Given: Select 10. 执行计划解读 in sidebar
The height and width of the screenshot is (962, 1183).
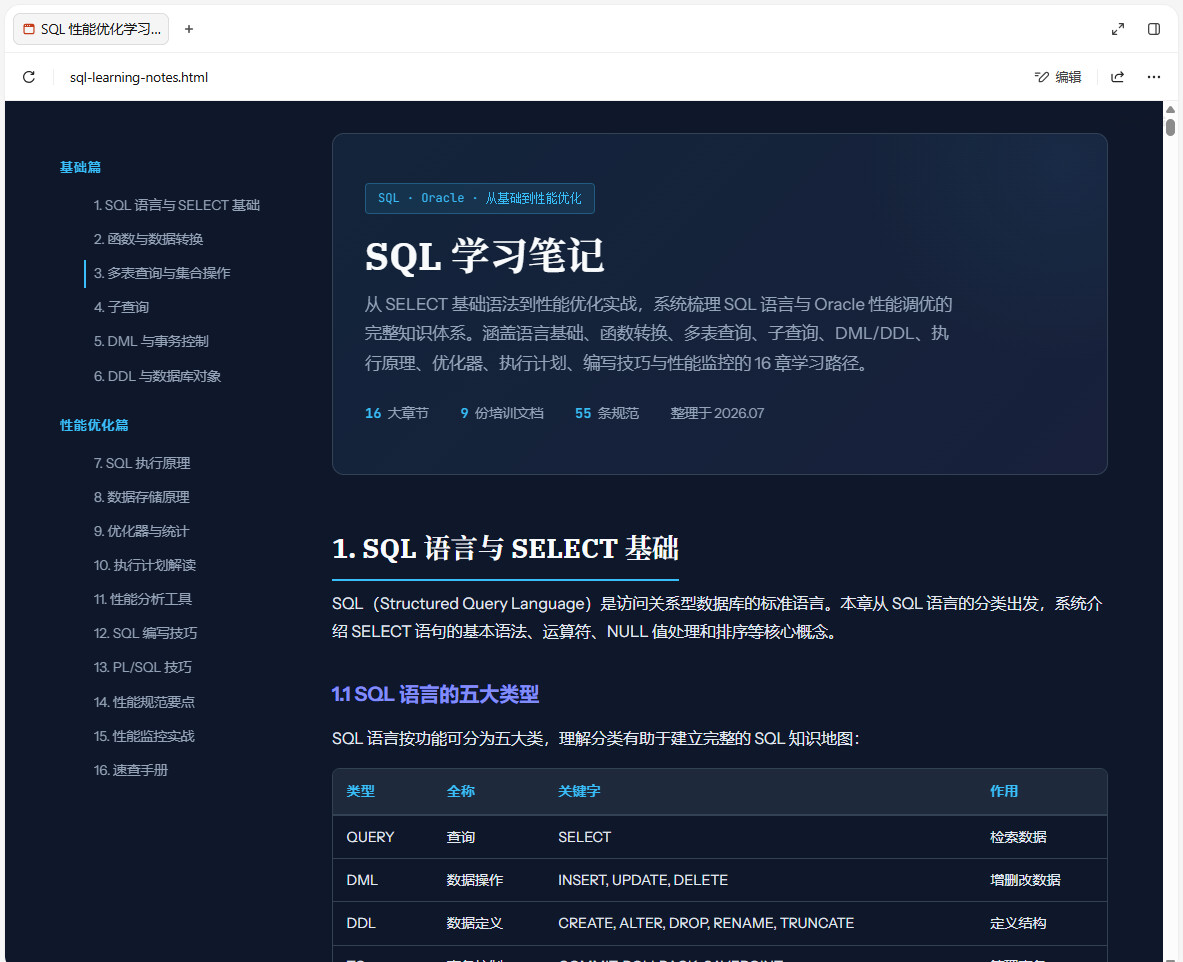Looking at the screenshot, I should coord(145,565).
